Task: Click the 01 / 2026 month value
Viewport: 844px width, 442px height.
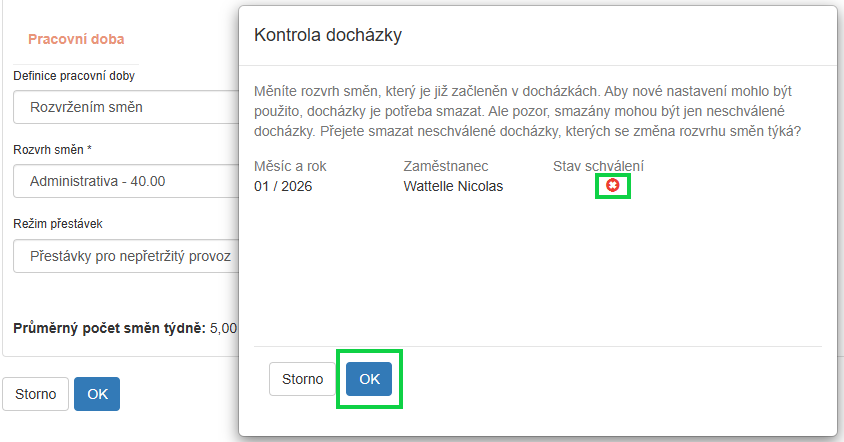Action: click(284, 186)
